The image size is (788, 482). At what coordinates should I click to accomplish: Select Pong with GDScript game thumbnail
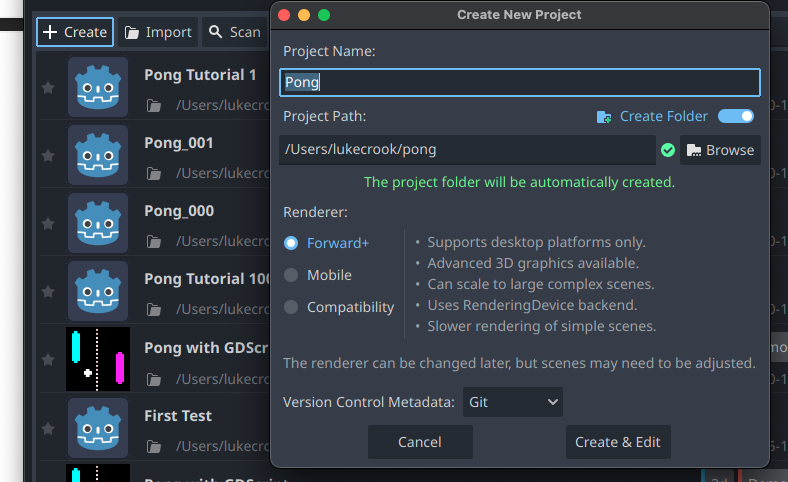pos(98,359)
